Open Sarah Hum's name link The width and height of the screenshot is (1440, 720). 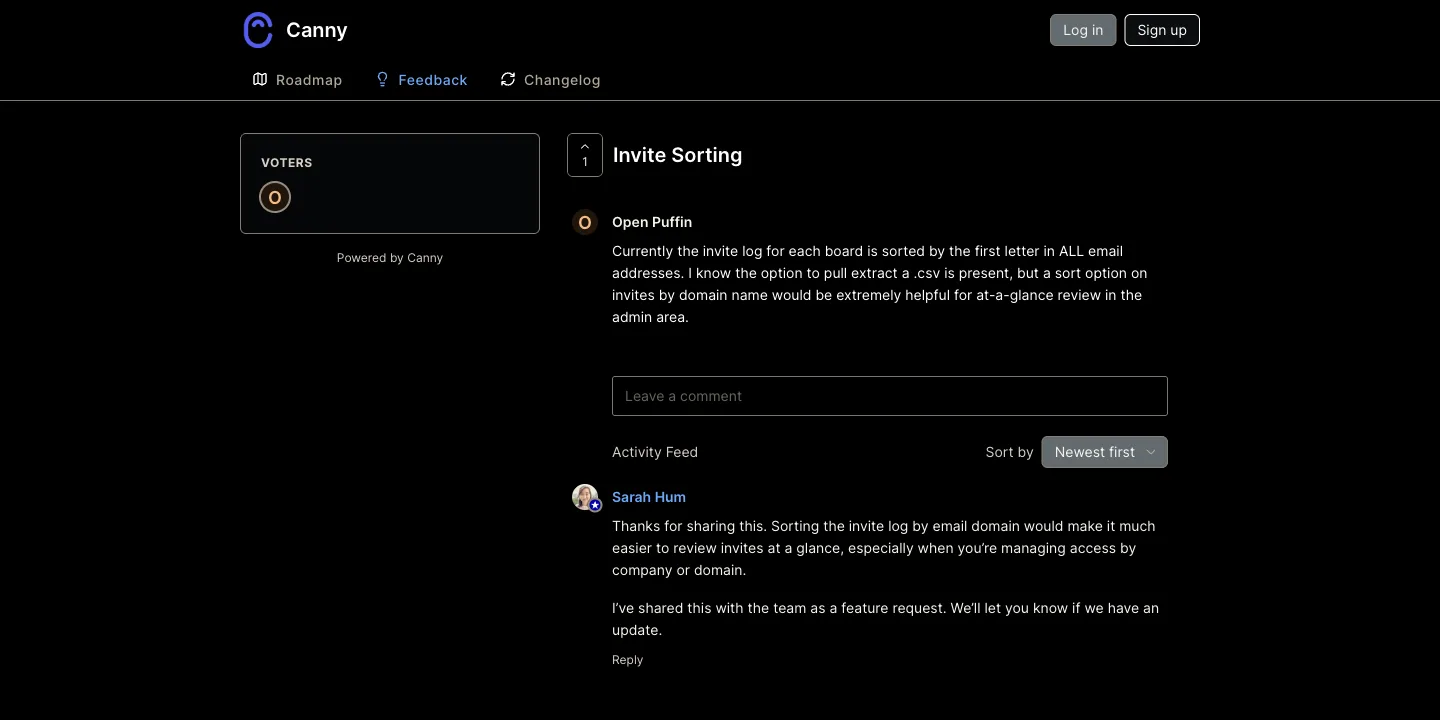click(x=649, y=497)
